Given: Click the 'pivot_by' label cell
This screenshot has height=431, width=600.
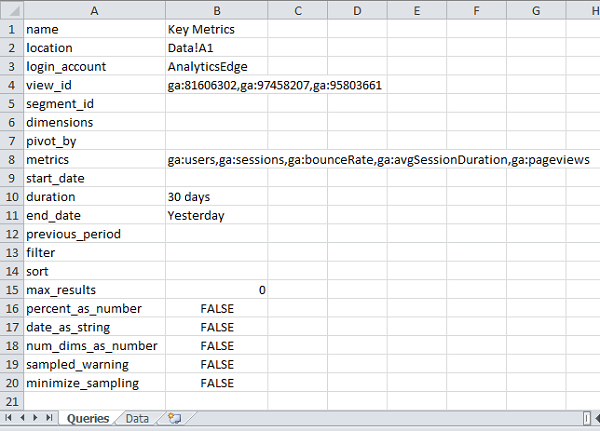Looking at the screenshot, I should 95,141.
